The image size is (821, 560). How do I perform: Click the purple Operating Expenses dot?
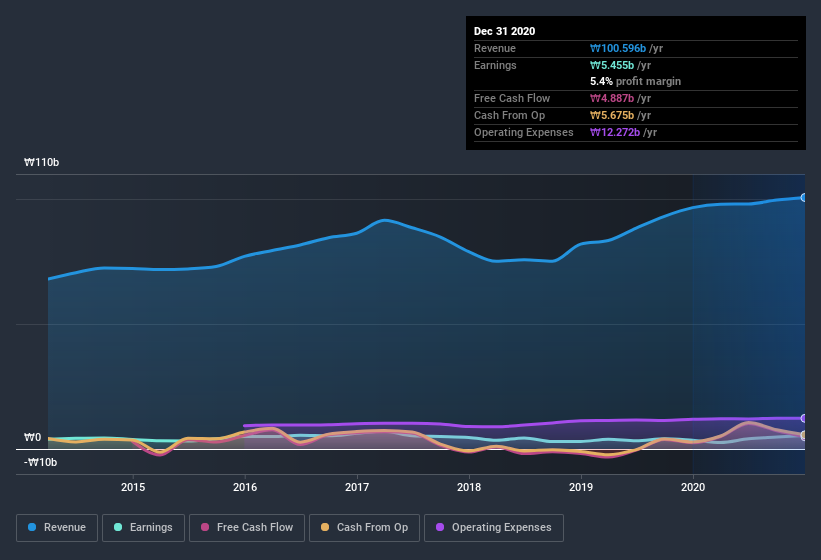tap(441, 527)
